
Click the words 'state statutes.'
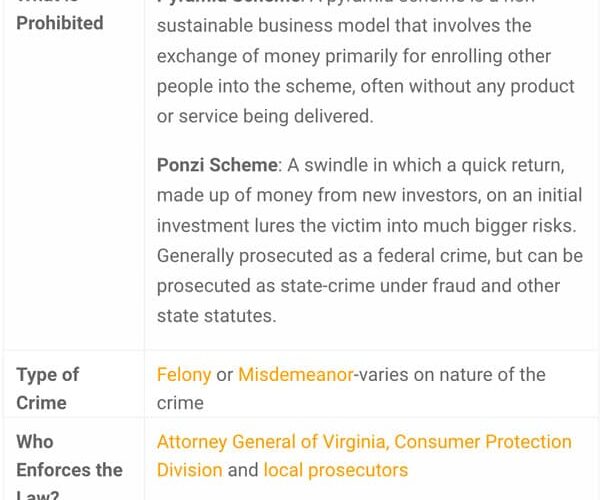pyautogui.click(x=217, y=316)
